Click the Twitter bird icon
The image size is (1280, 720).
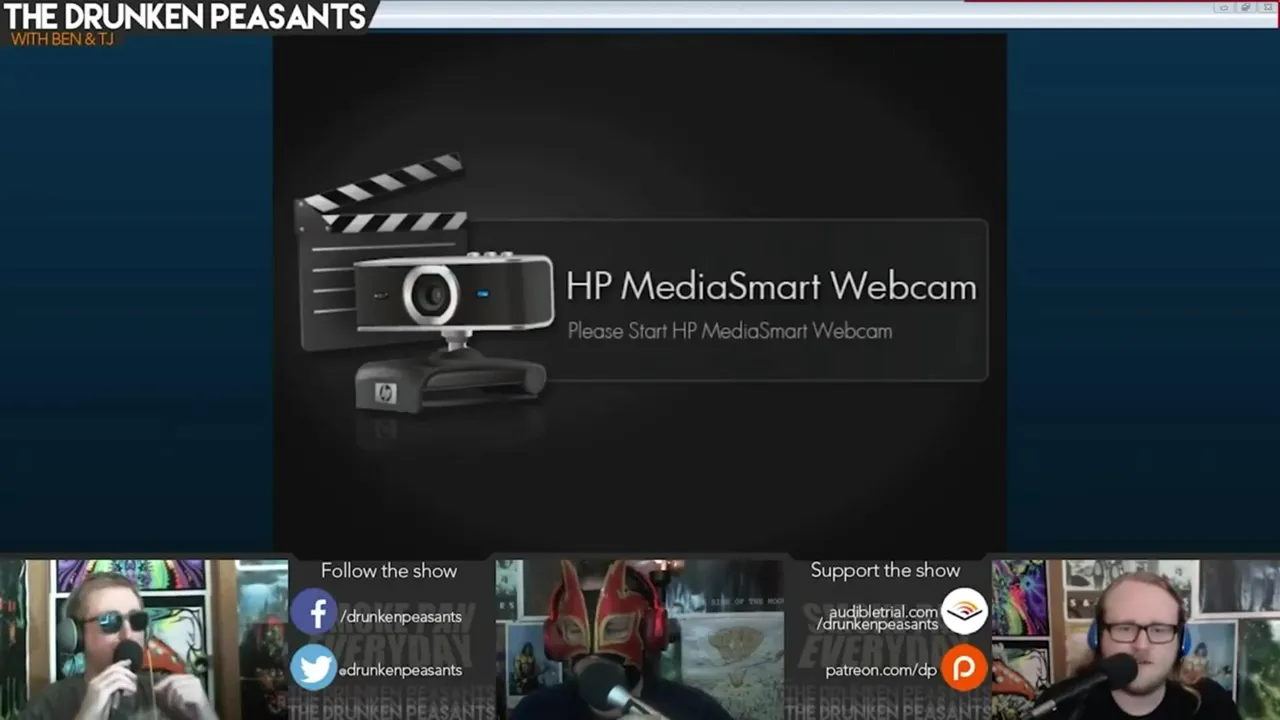click(x=314, y=668)
